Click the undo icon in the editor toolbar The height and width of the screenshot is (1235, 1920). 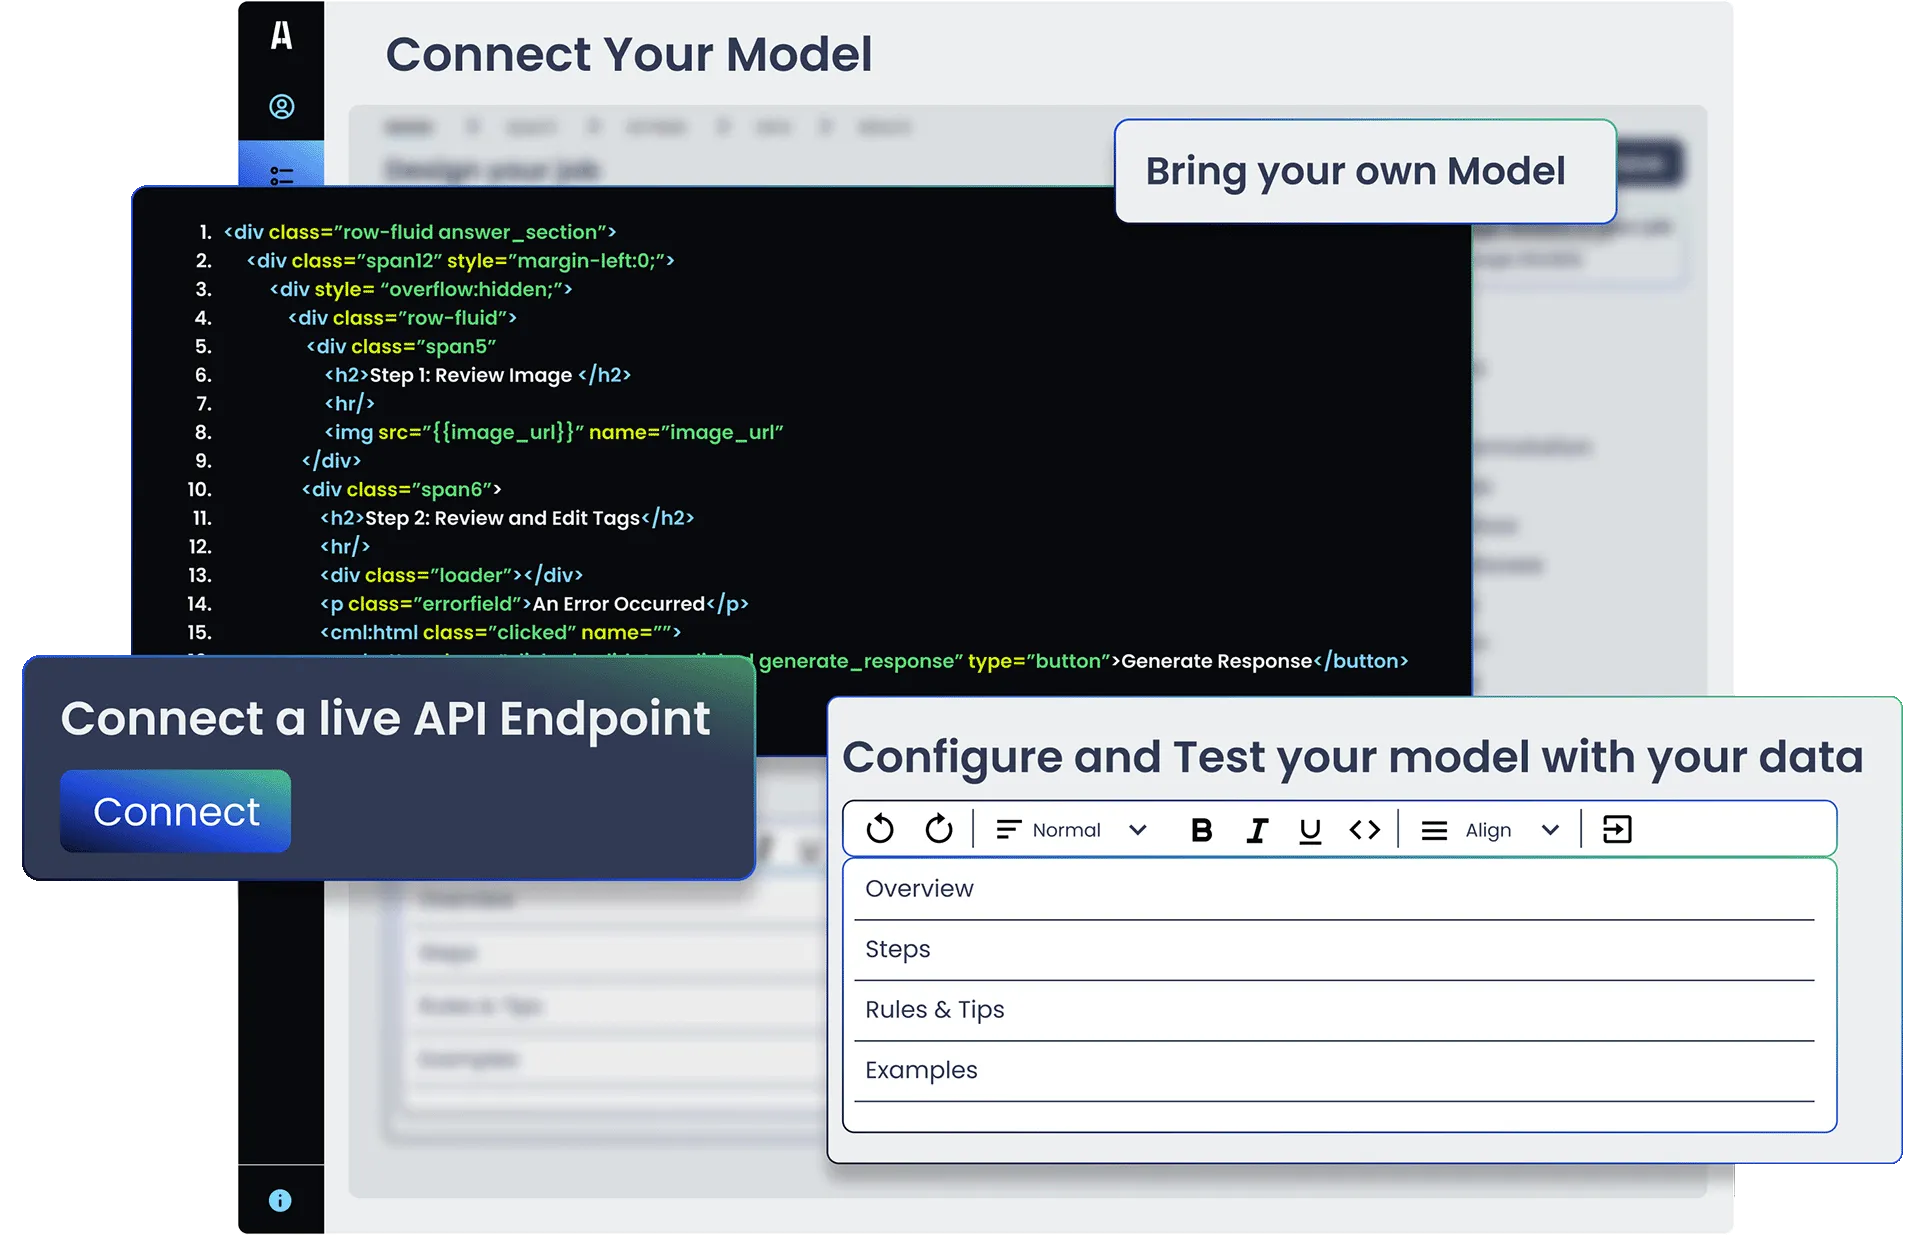click(880, 828)
